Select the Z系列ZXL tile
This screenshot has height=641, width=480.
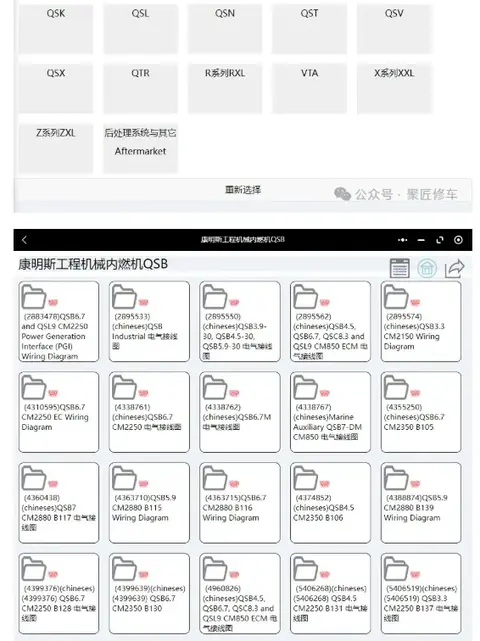pos(56,148)
